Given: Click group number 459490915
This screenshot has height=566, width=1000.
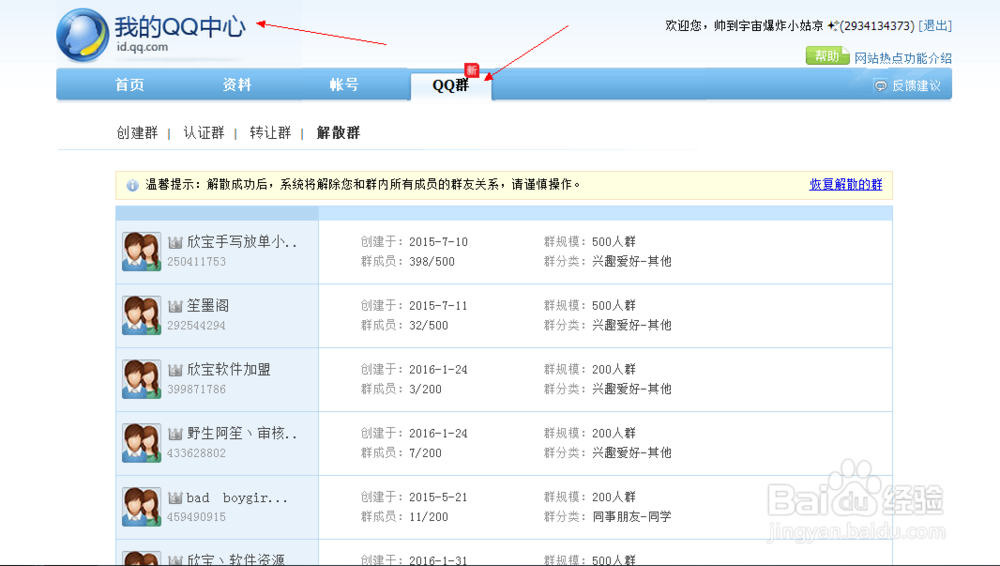Looking at the screenshot, I should (x=196, y=517).
